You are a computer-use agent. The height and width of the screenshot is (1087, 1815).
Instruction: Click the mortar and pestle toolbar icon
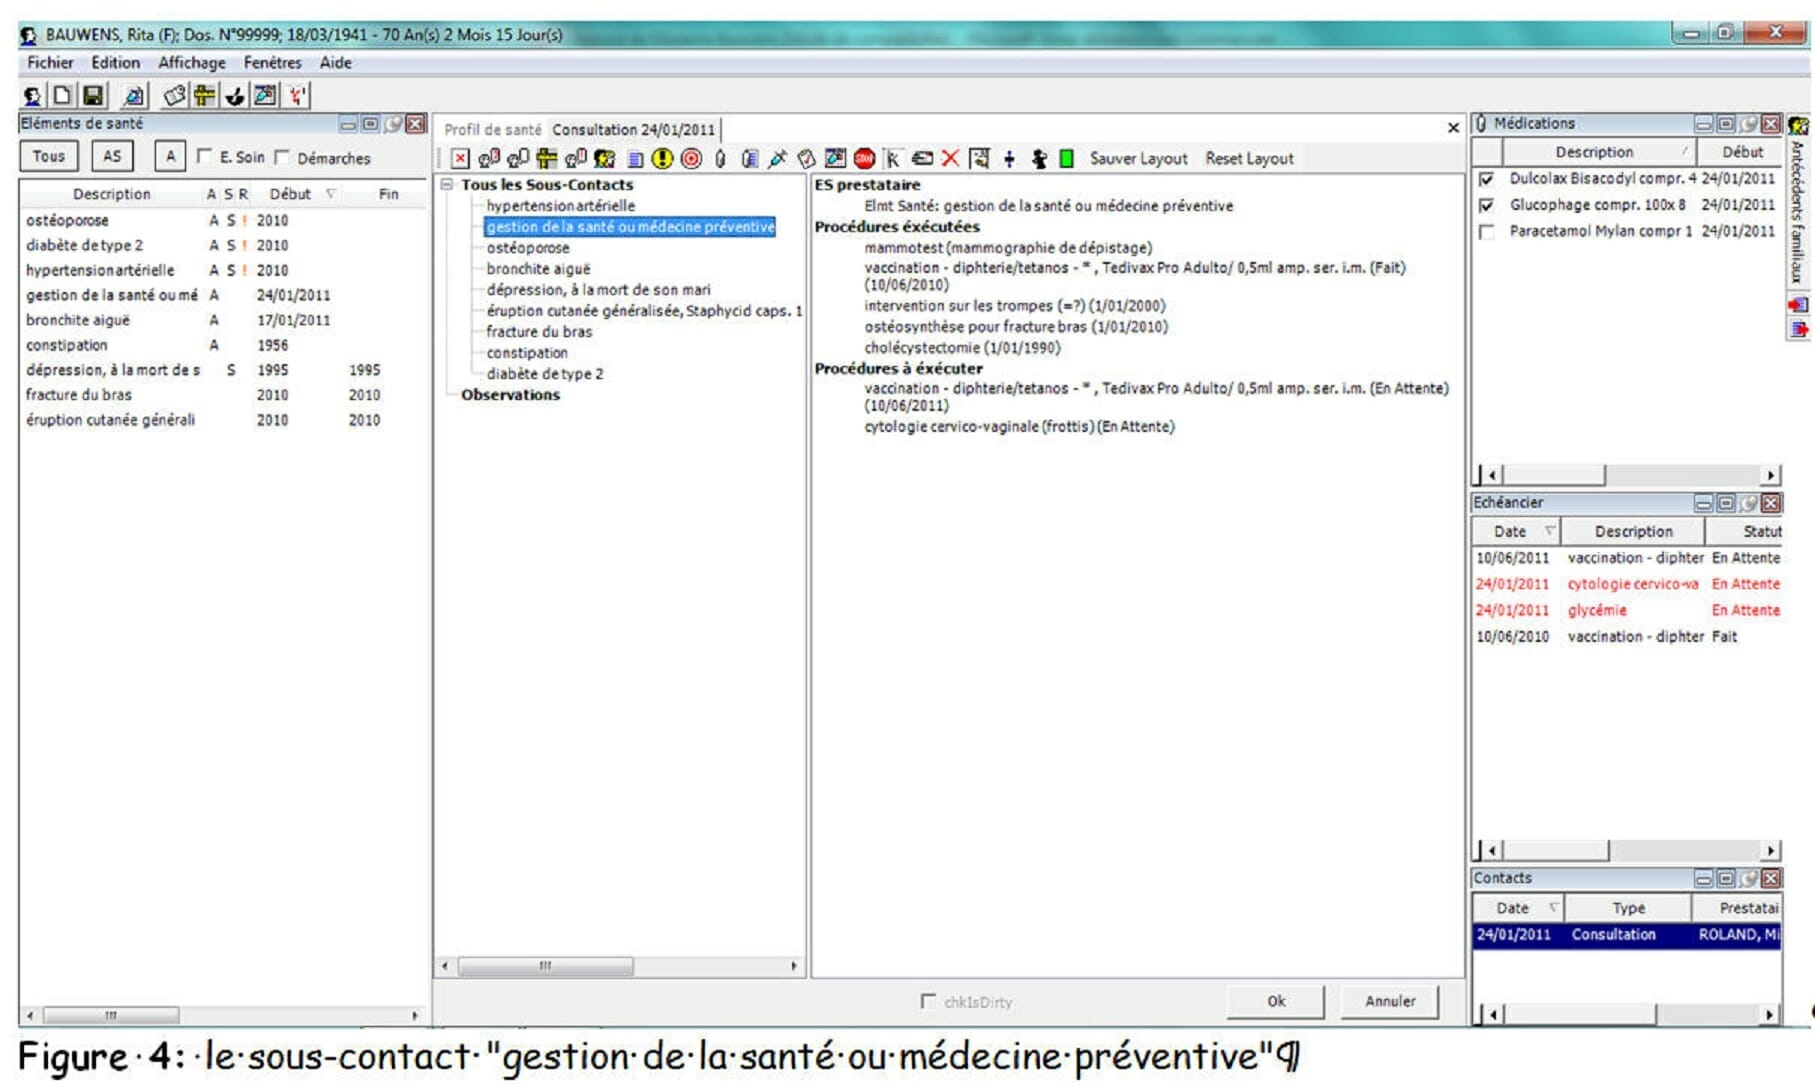click(x=234, y=96)
